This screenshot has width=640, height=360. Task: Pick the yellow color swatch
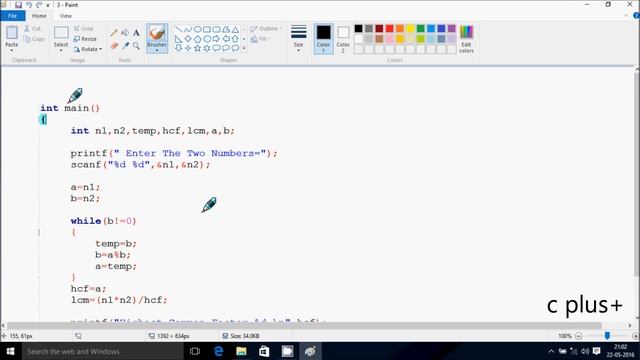410,28
